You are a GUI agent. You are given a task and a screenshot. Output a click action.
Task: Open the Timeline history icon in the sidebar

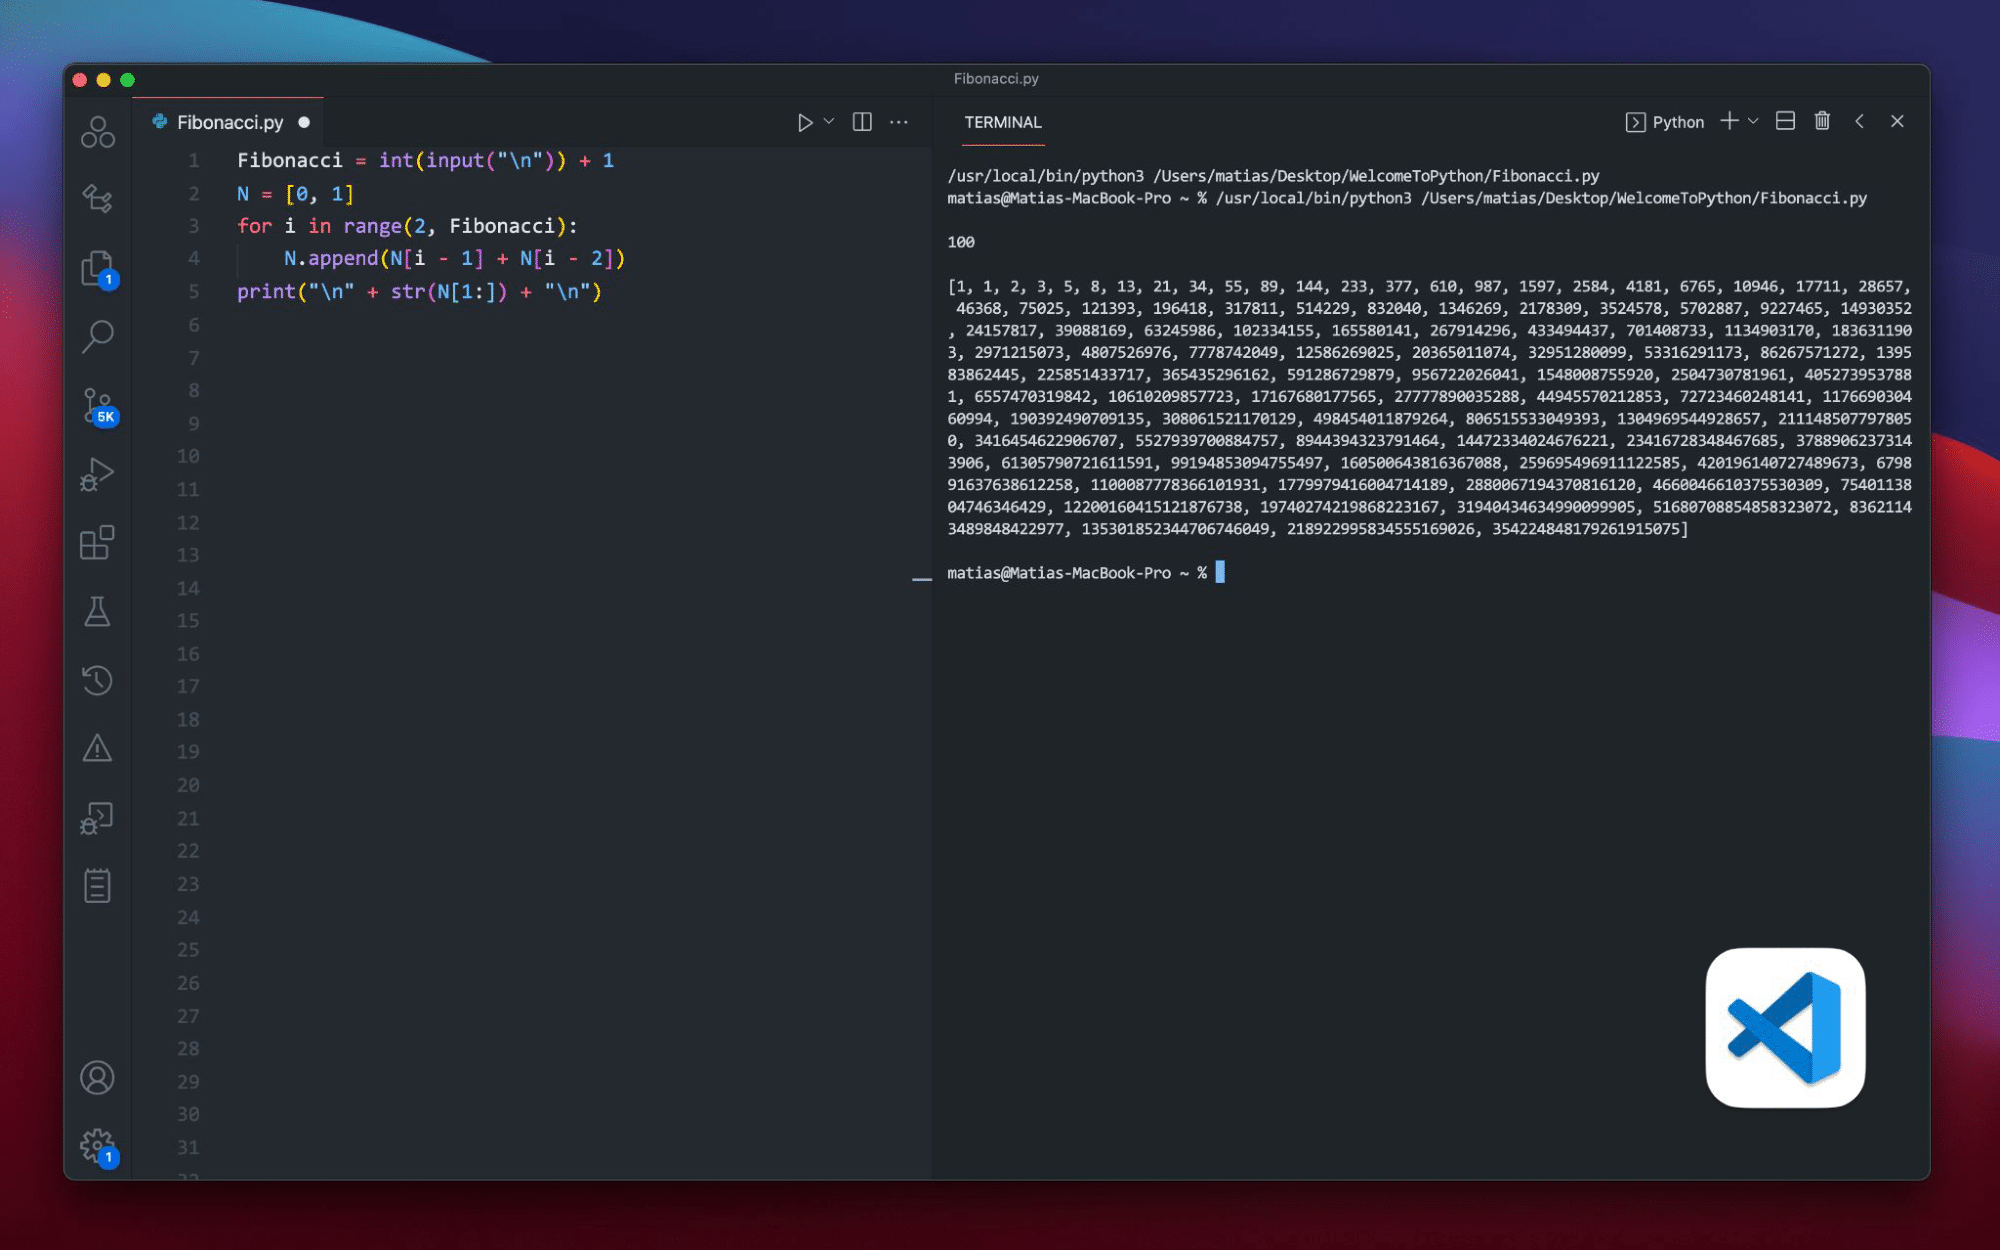(x=97, y=680)
